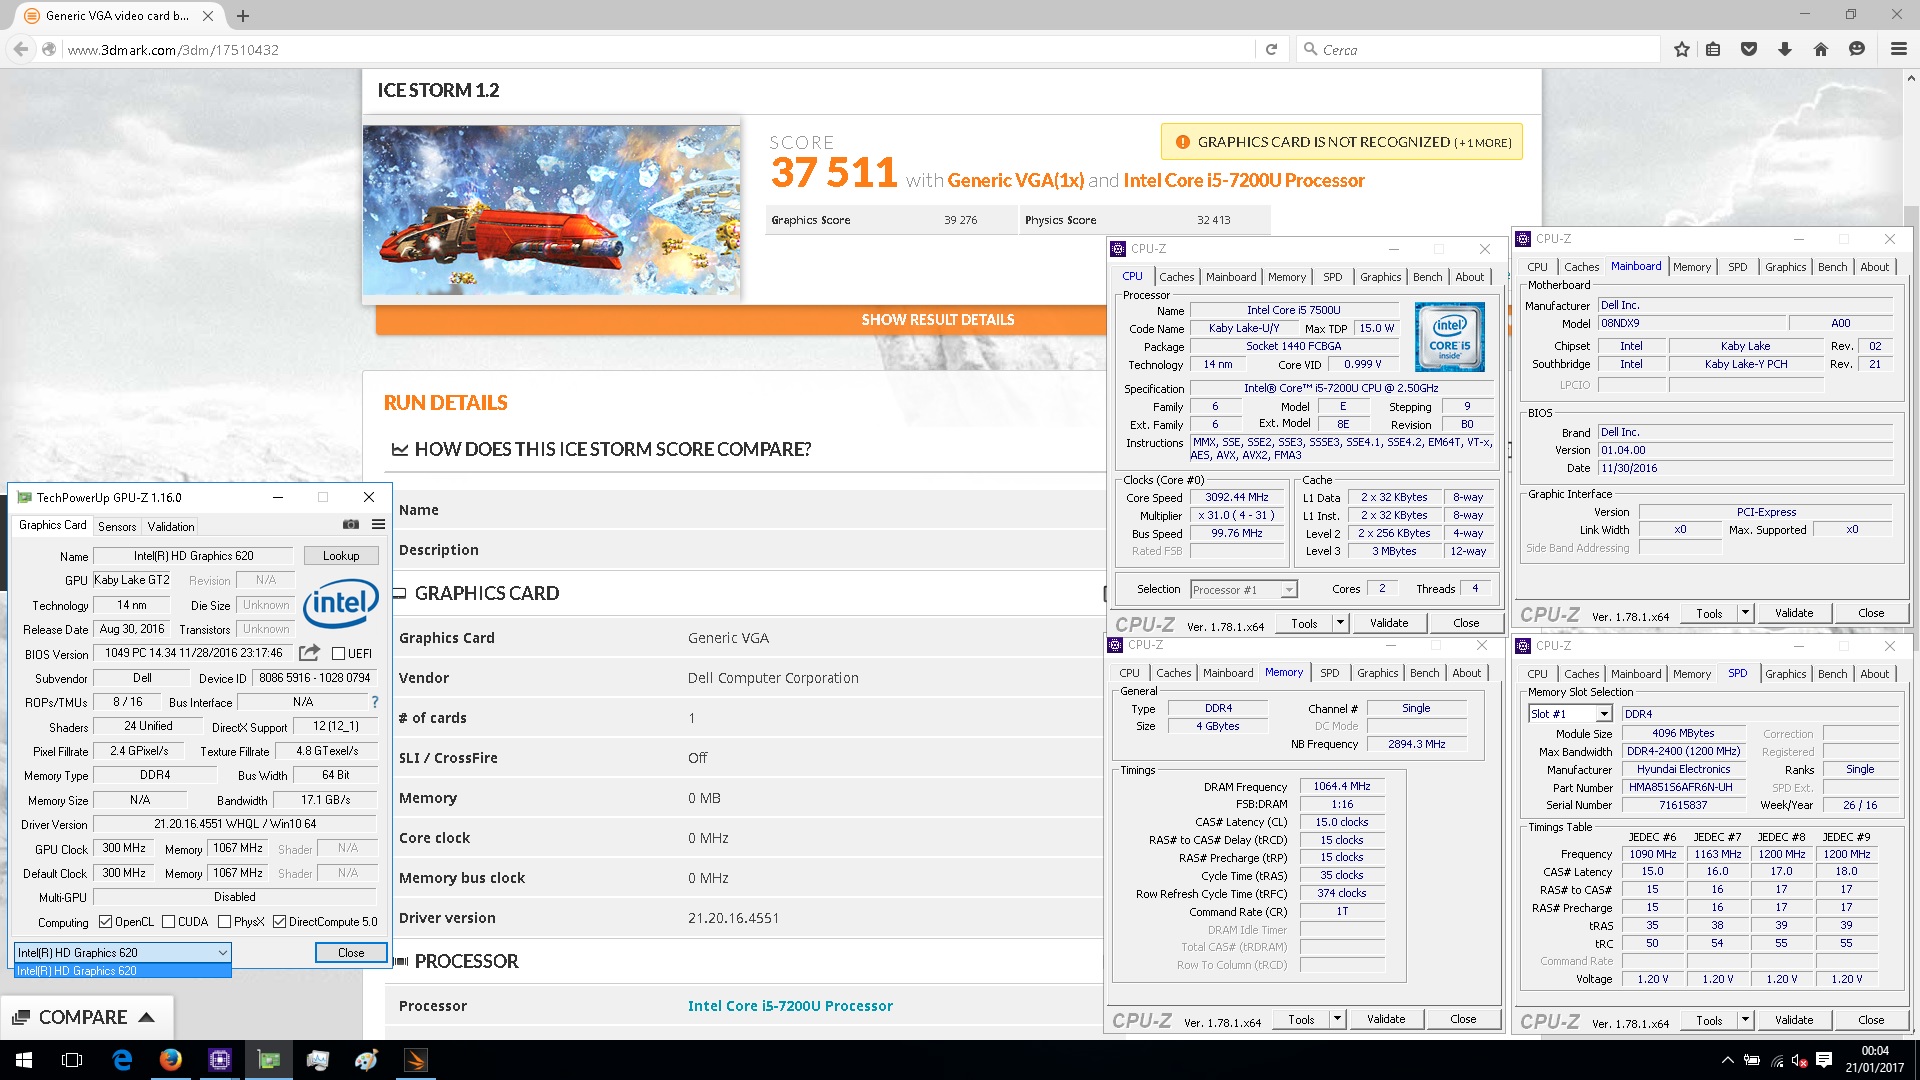Viewport: 1920px width, 1080px height.
Task: Open the Windows Start menu
Action: coord(24,1060)
